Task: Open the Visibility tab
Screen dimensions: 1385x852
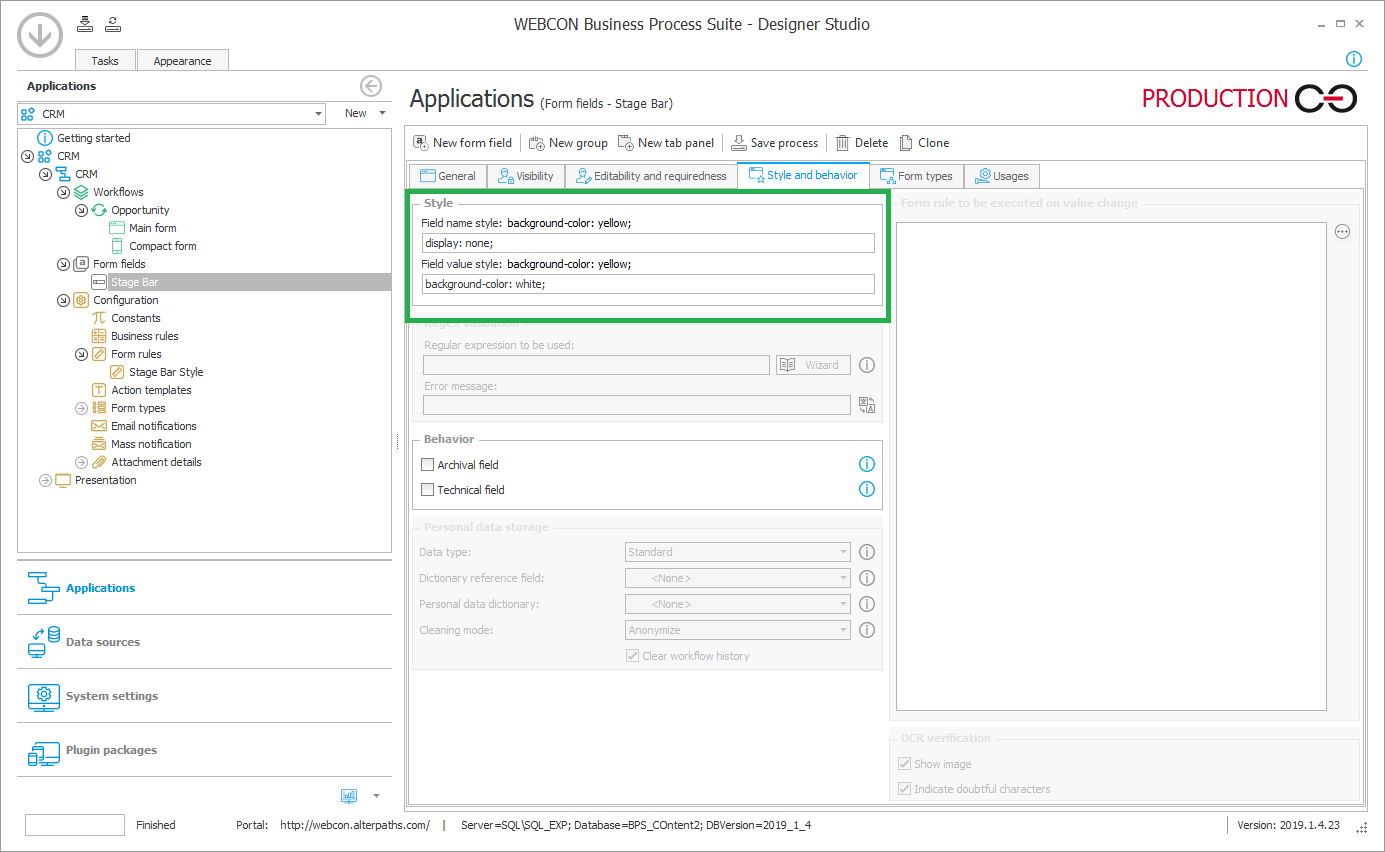Action: pyautogui.click(x=526, y=176)
